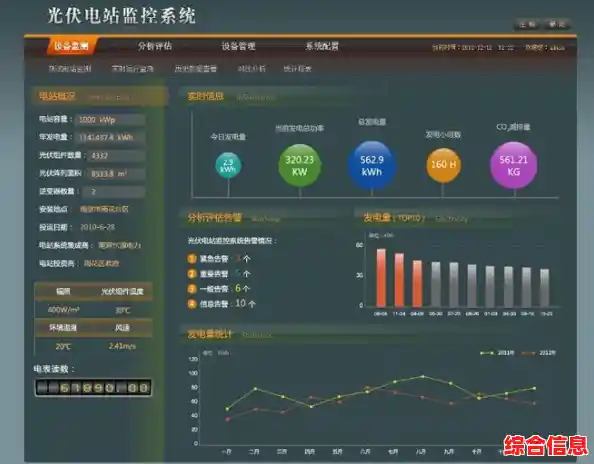Click the 电站概况 panel header

coord(100,96)
